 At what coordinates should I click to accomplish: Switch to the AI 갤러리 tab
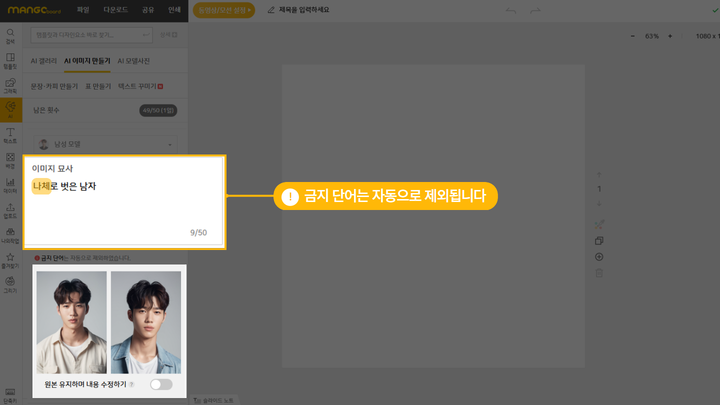(44, 61)
